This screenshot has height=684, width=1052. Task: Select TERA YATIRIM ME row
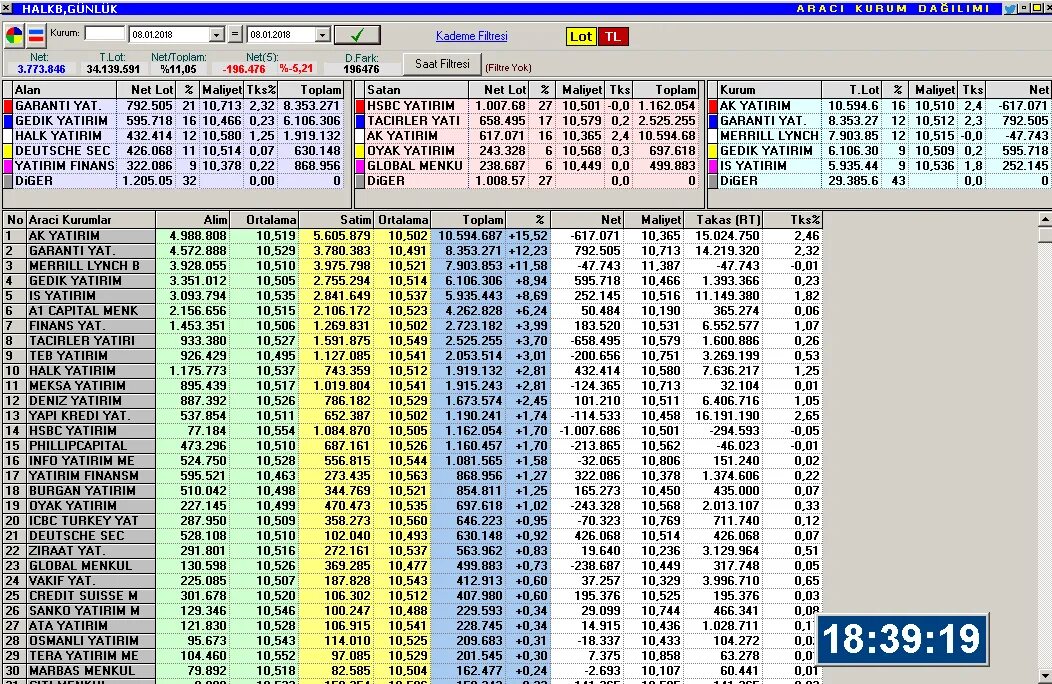pos(413,656)
